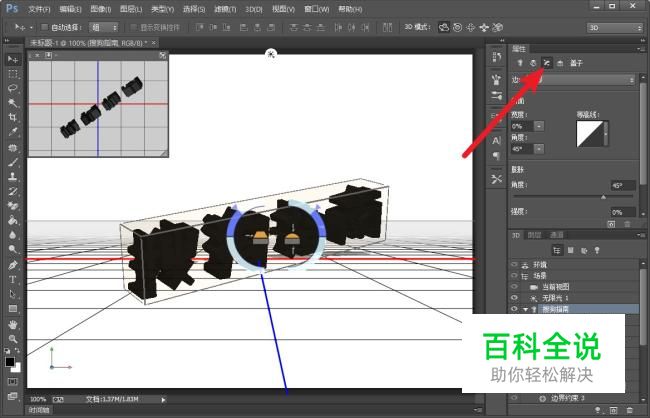This screenshot has width=650, height=418.
Task: Filter 3D panel by materials icon
Action: click(x=584, y=250)
